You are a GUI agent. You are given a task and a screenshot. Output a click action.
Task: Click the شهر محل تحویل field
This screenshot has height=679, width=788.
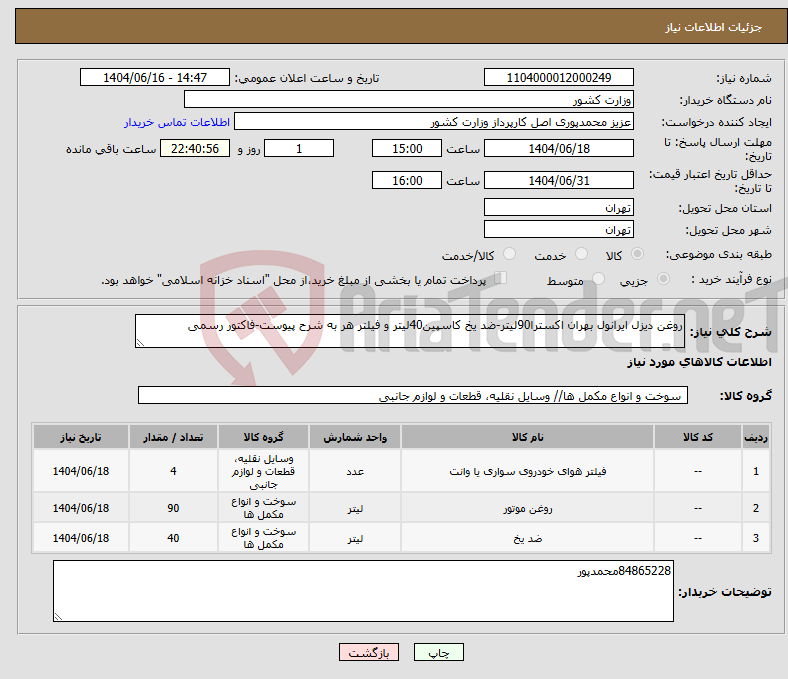558,229
